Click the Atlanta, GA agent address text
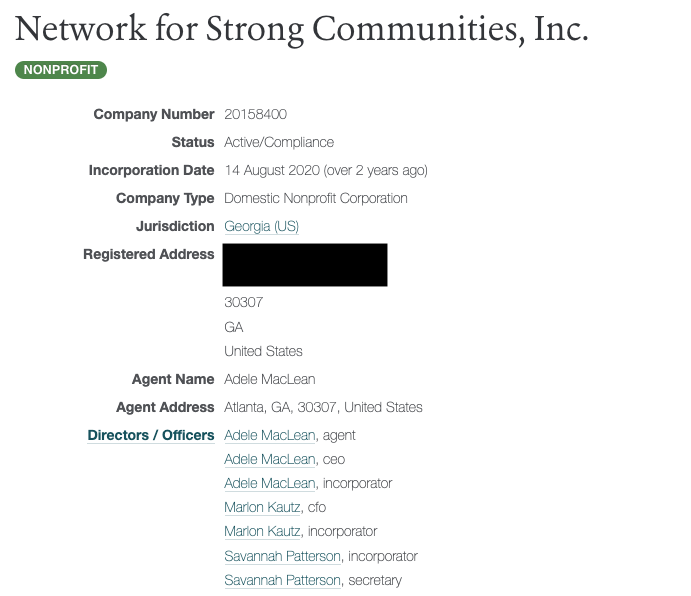The image size is (691, 596). (x=323, y=407)
